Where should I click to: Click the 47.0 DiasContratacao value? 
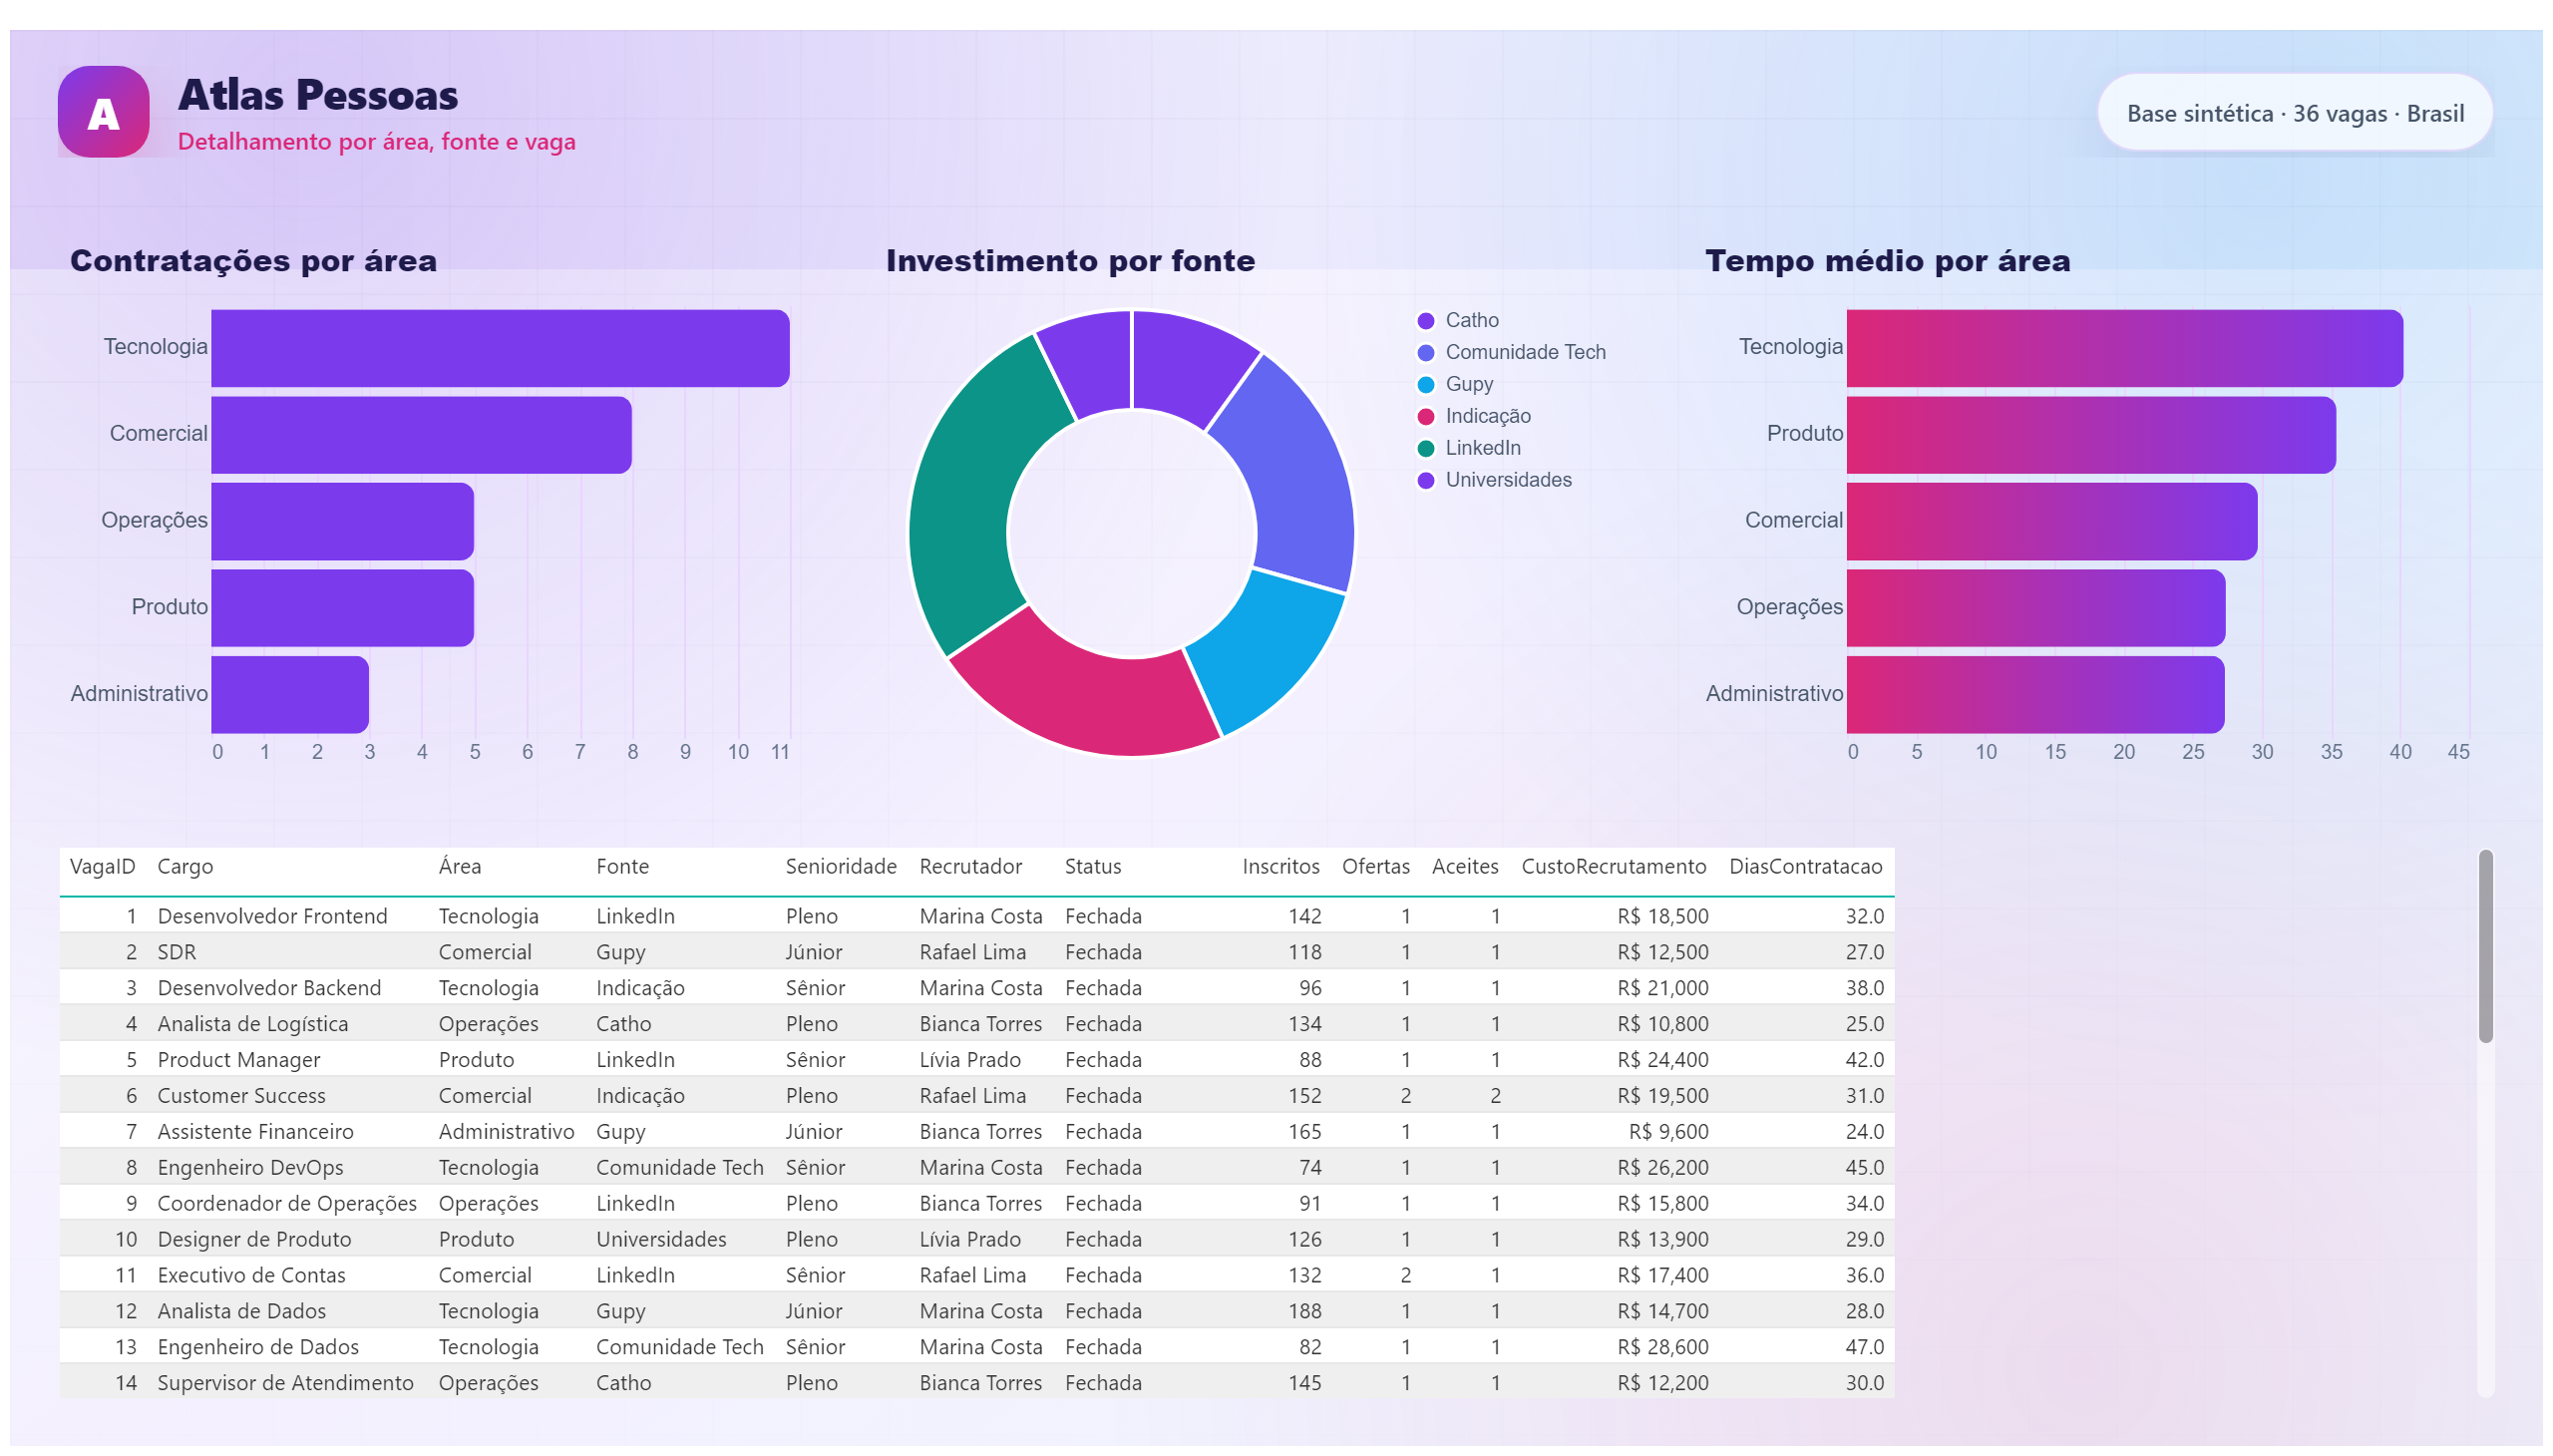click(x=1864, y=1347)
